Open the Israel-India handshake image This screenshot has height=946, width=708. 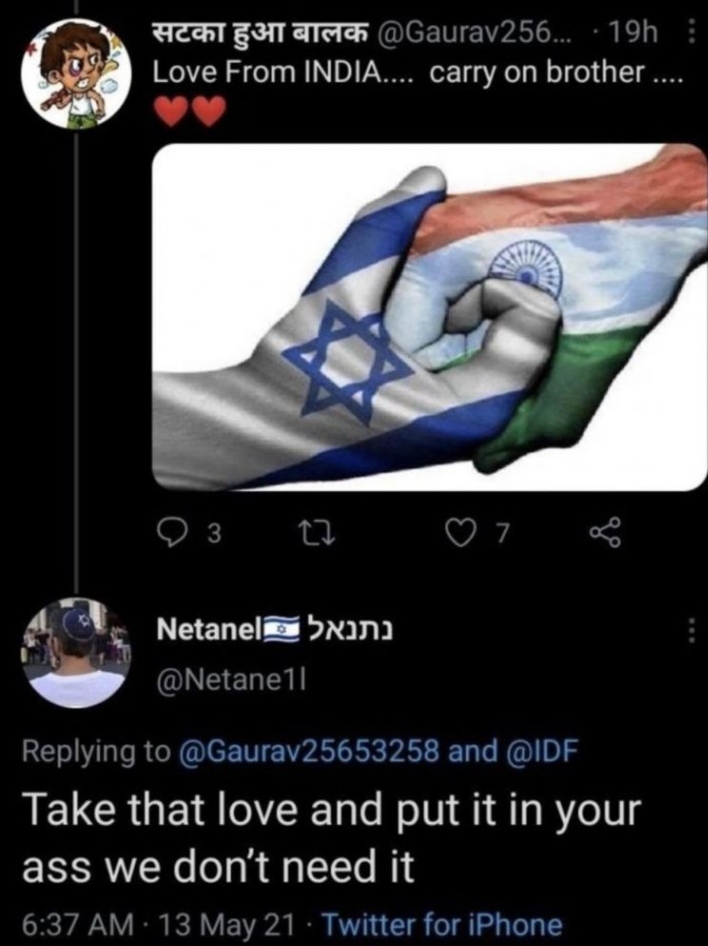pyautogui.click(x=429, y=317)
